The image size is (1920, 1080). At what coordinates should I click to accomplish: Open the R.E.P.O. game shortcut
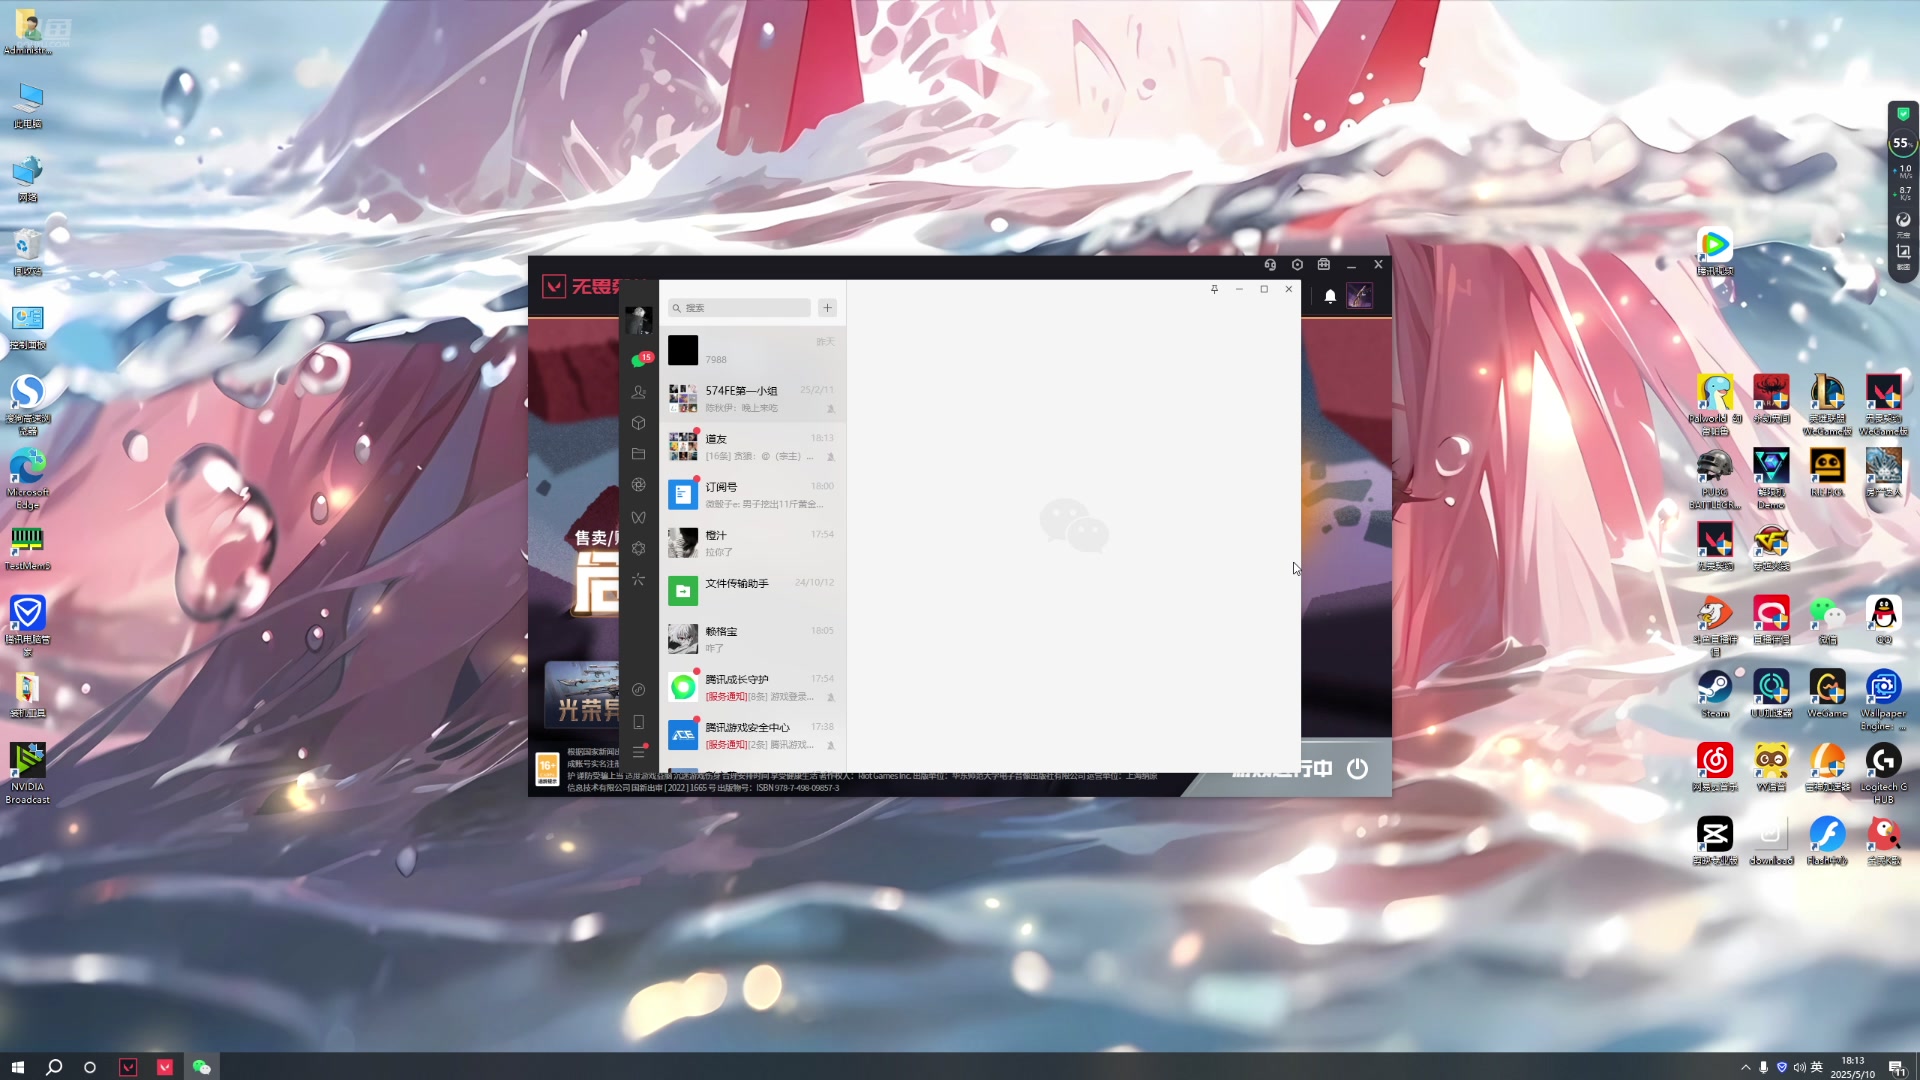tap(1827, 472)
